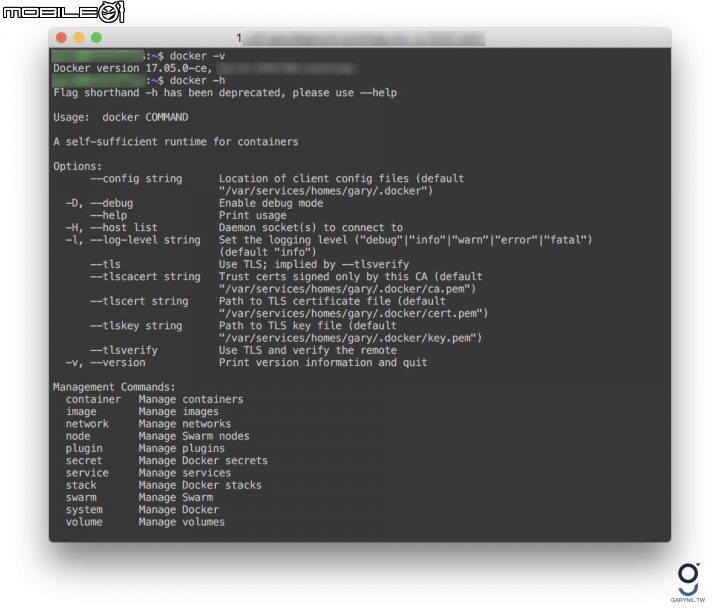The image size is (720, 612).
Task: Click the 'Options:' heading
Action: pos(77,166)
